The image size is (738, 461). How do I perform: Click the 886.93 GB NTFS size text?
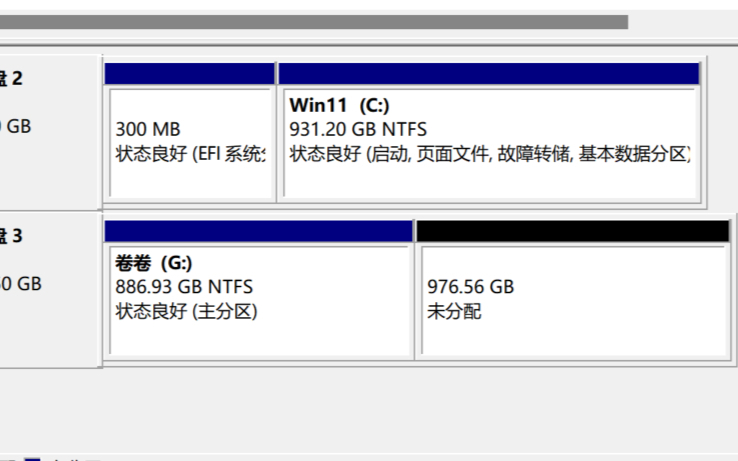[x=184, y=287]
